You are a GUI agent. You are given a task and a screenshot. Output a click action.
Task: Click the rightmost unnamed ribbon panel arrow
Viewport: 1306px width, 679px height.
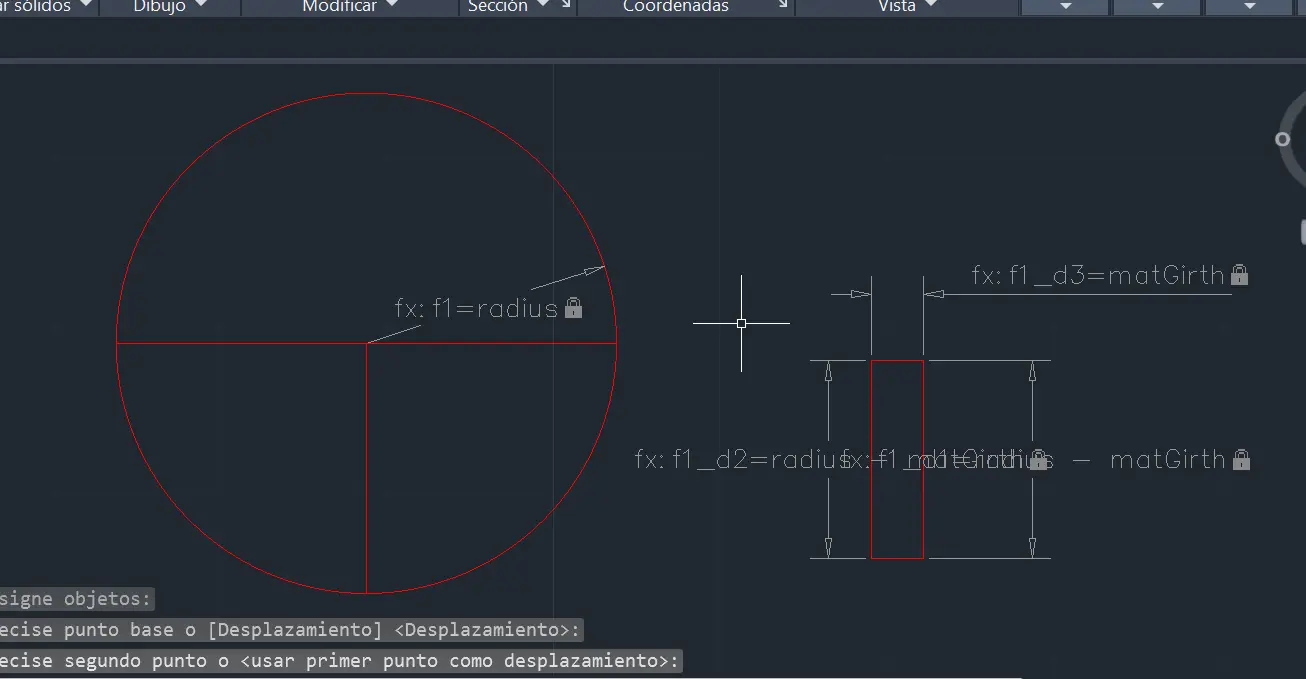[1248, 6]
